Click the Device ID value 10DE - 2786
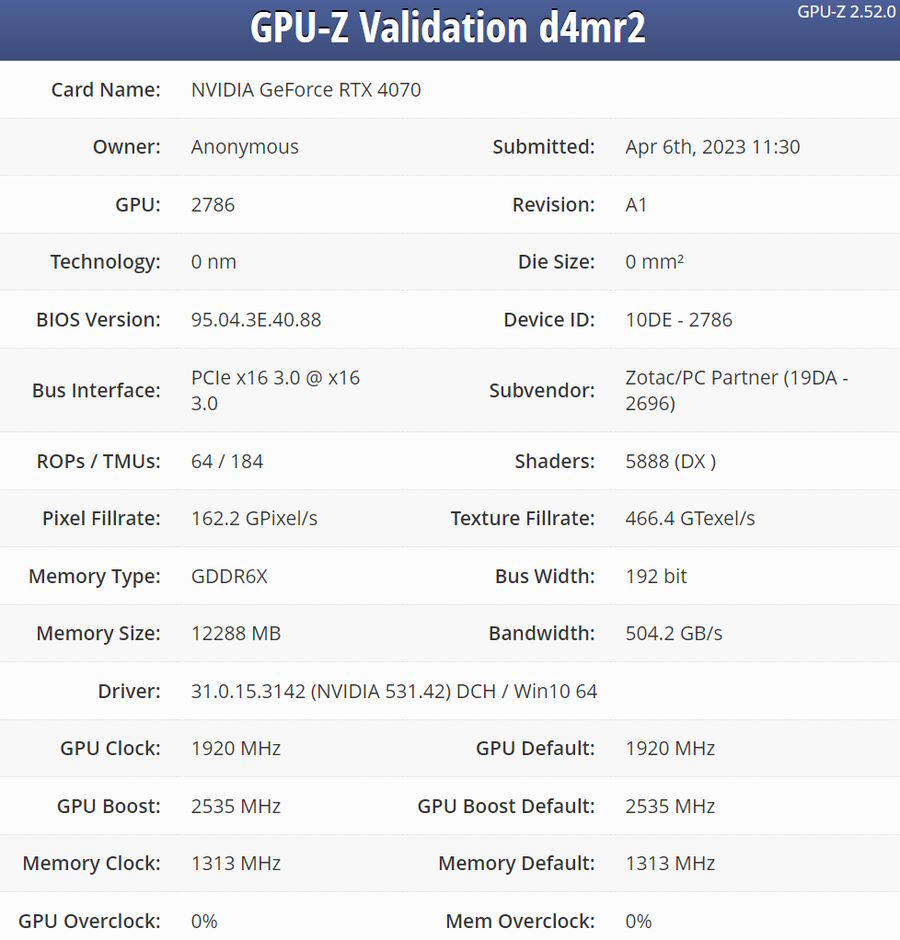Image resolution: width=900 pixels, height=940 pixels. pyautogui.click(x=679, y=320)
